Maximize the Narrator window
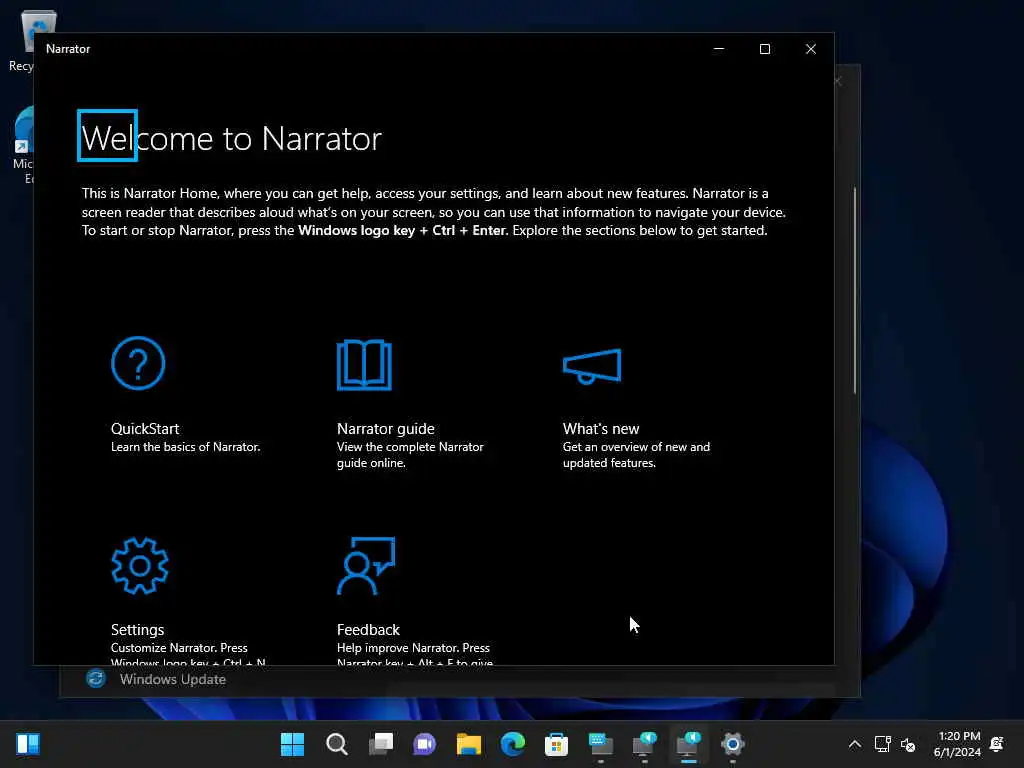This screenshot has height=768, width=1024. pyautogui.click(x=765, y=49)
